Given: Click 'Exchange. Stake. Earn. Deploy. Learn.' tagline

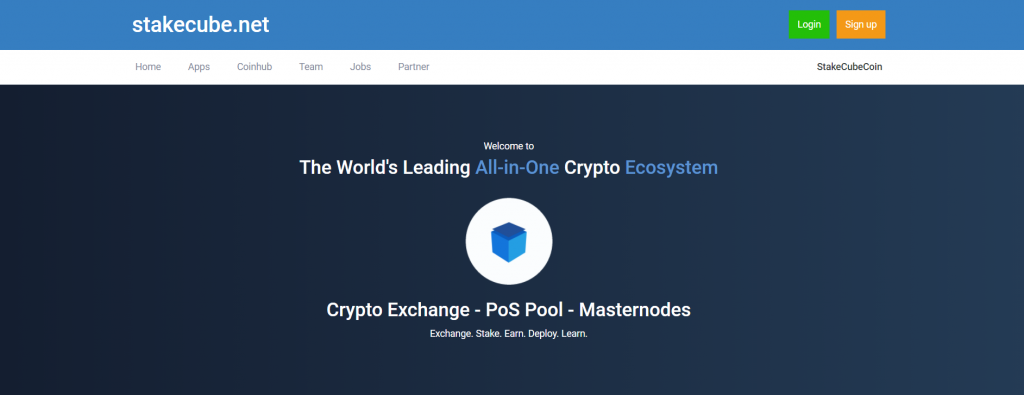Looking at the screenshot, I should coord(509,334).
